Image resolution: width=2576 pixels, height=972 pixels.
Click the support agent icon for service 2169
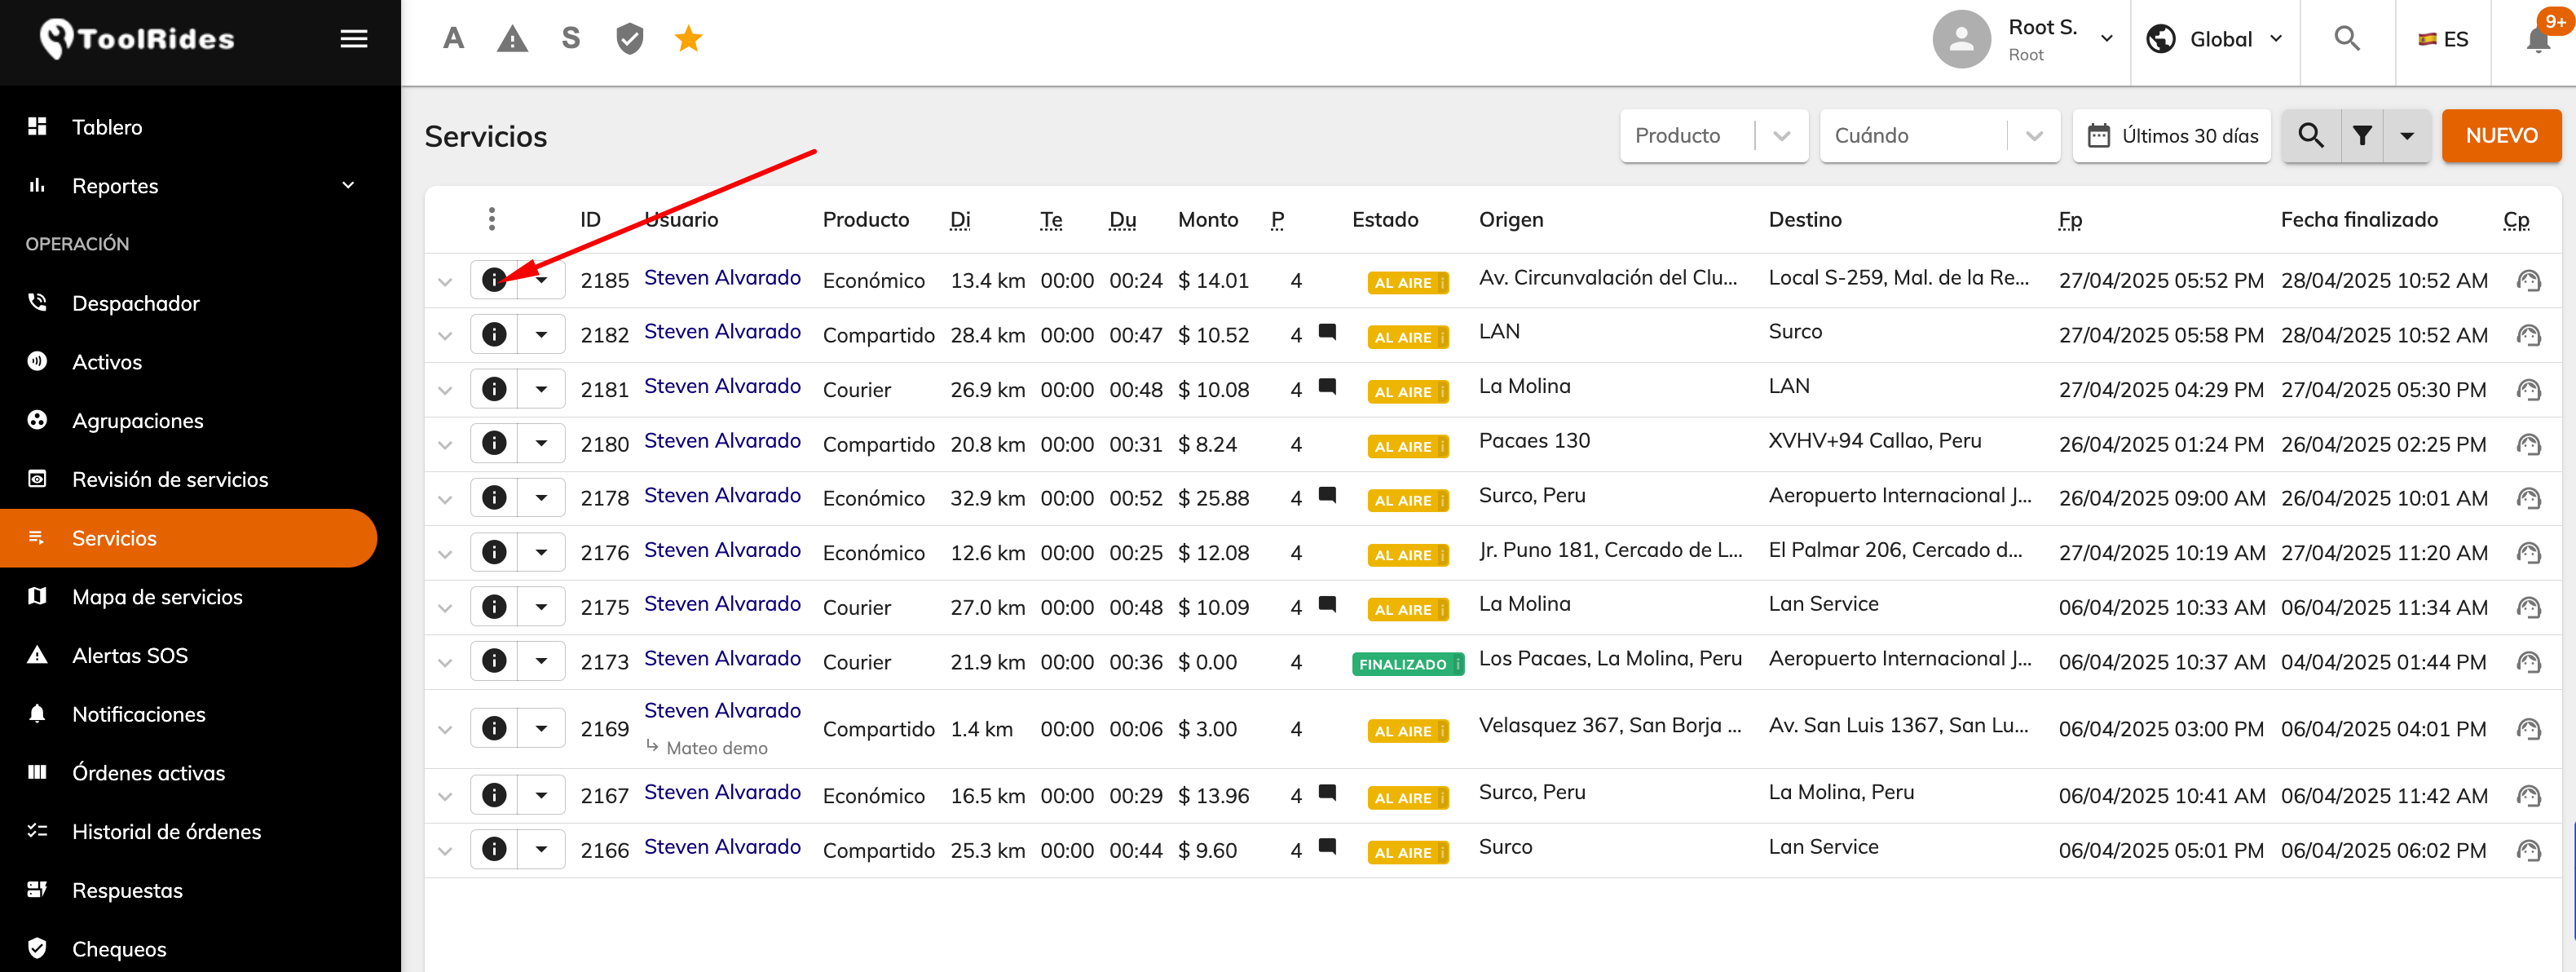(2528, 729)
